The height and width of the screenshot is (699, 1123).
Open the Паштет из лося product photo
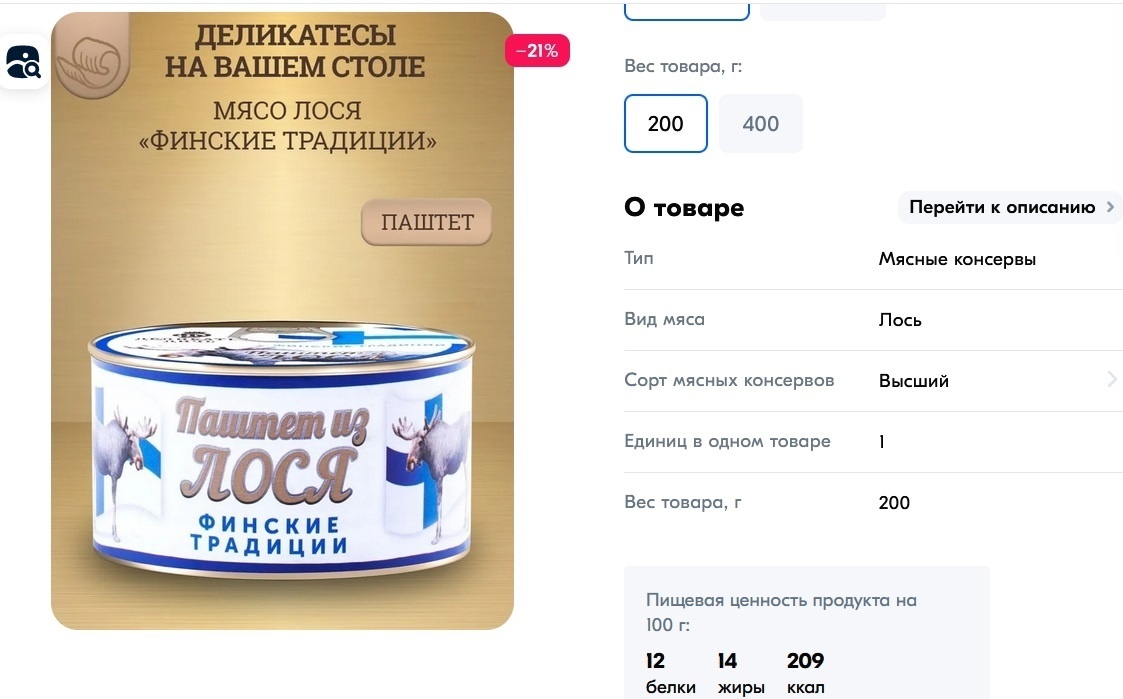(x=282, y=321)
